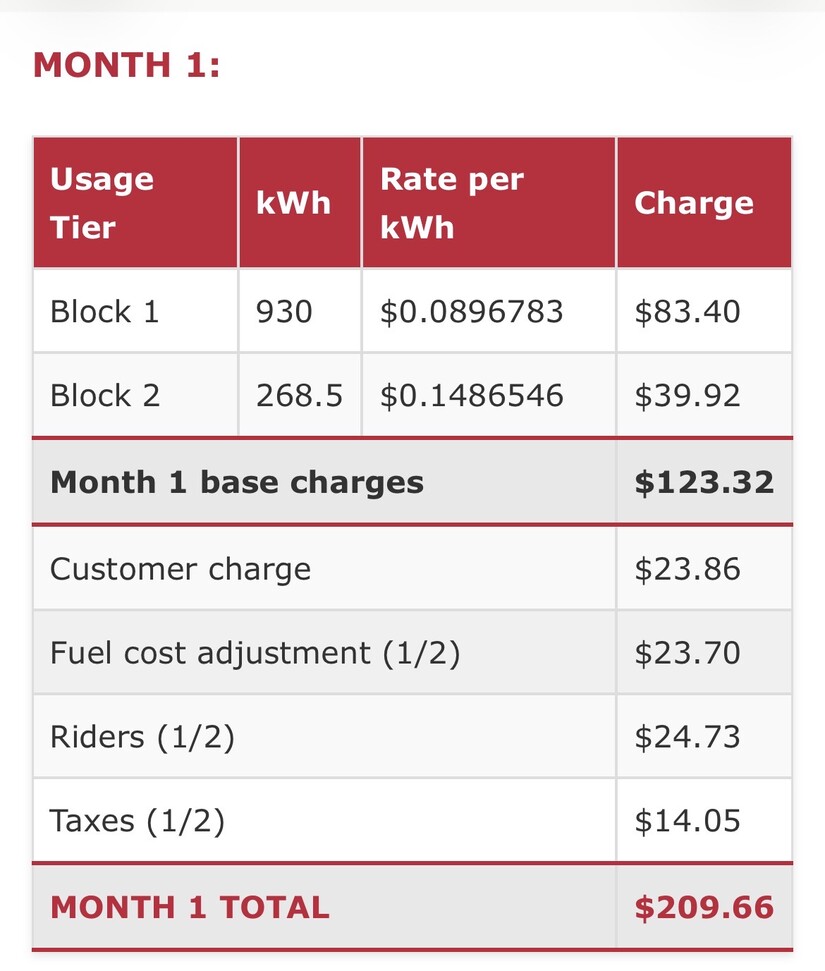Click the Rate per kWh header
Image resolution: width=825 pixels, height=971 pixels.
[x=489, y=202]
